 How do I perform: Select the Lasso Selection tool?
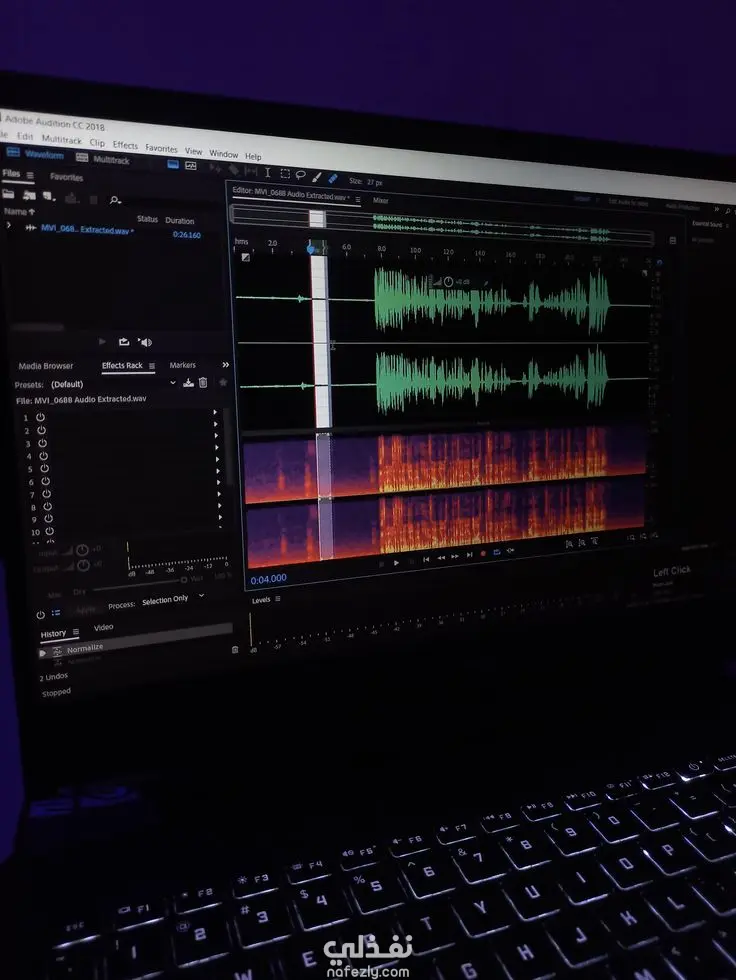[x=301, y=175]
